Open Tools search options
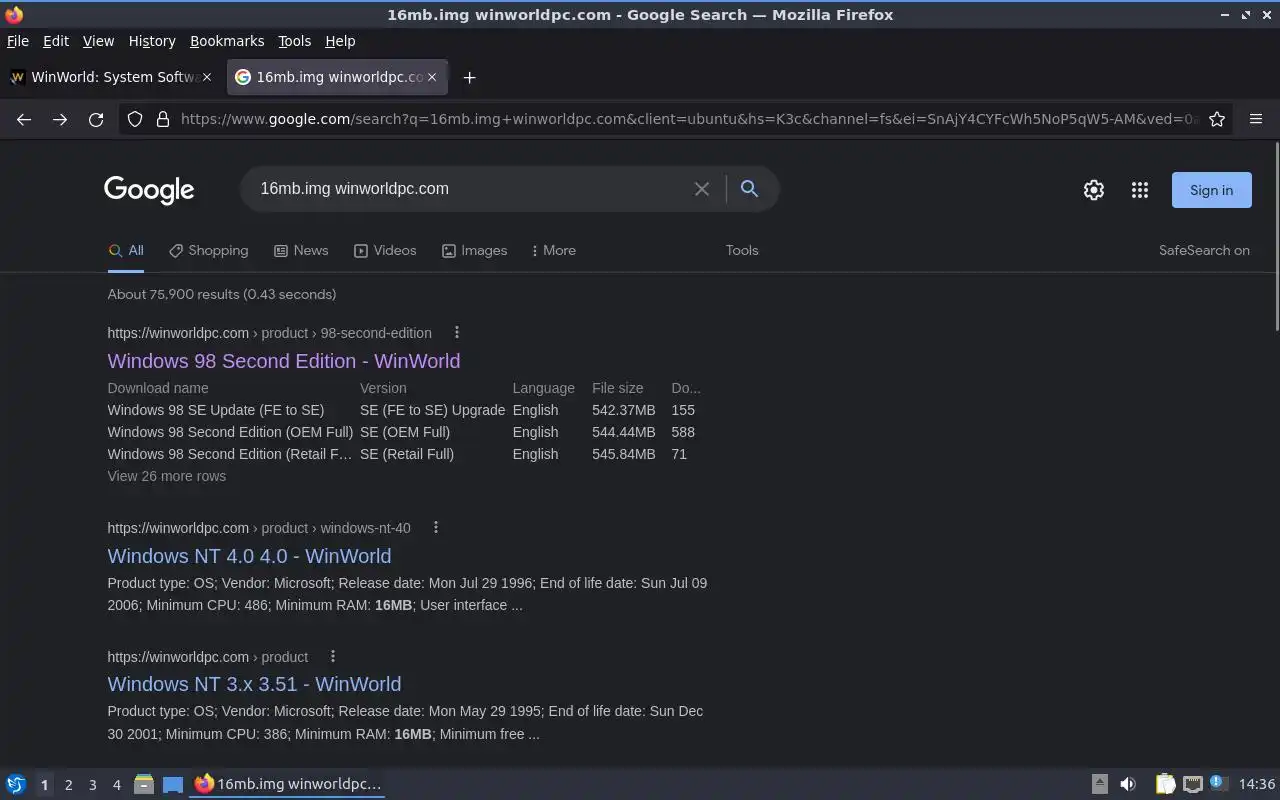Image resolution: width=1280 pixels, height=800 pixels. click(x=742, y=250)
